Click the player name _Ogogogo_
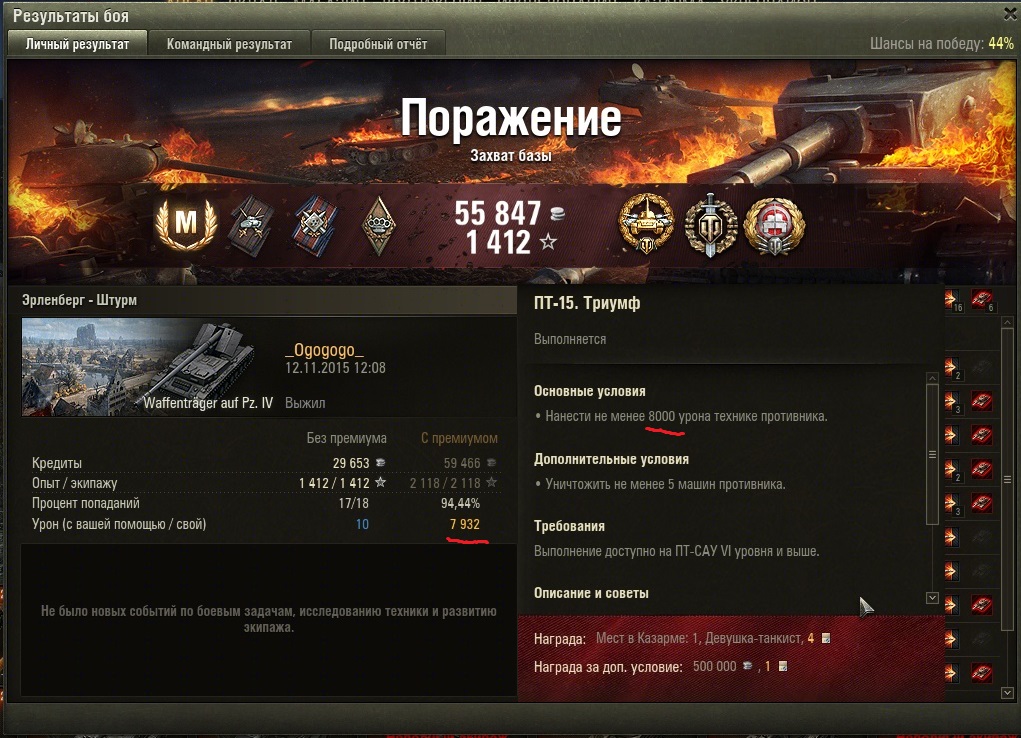The image size is (1021, 738). tap(324, 350)
